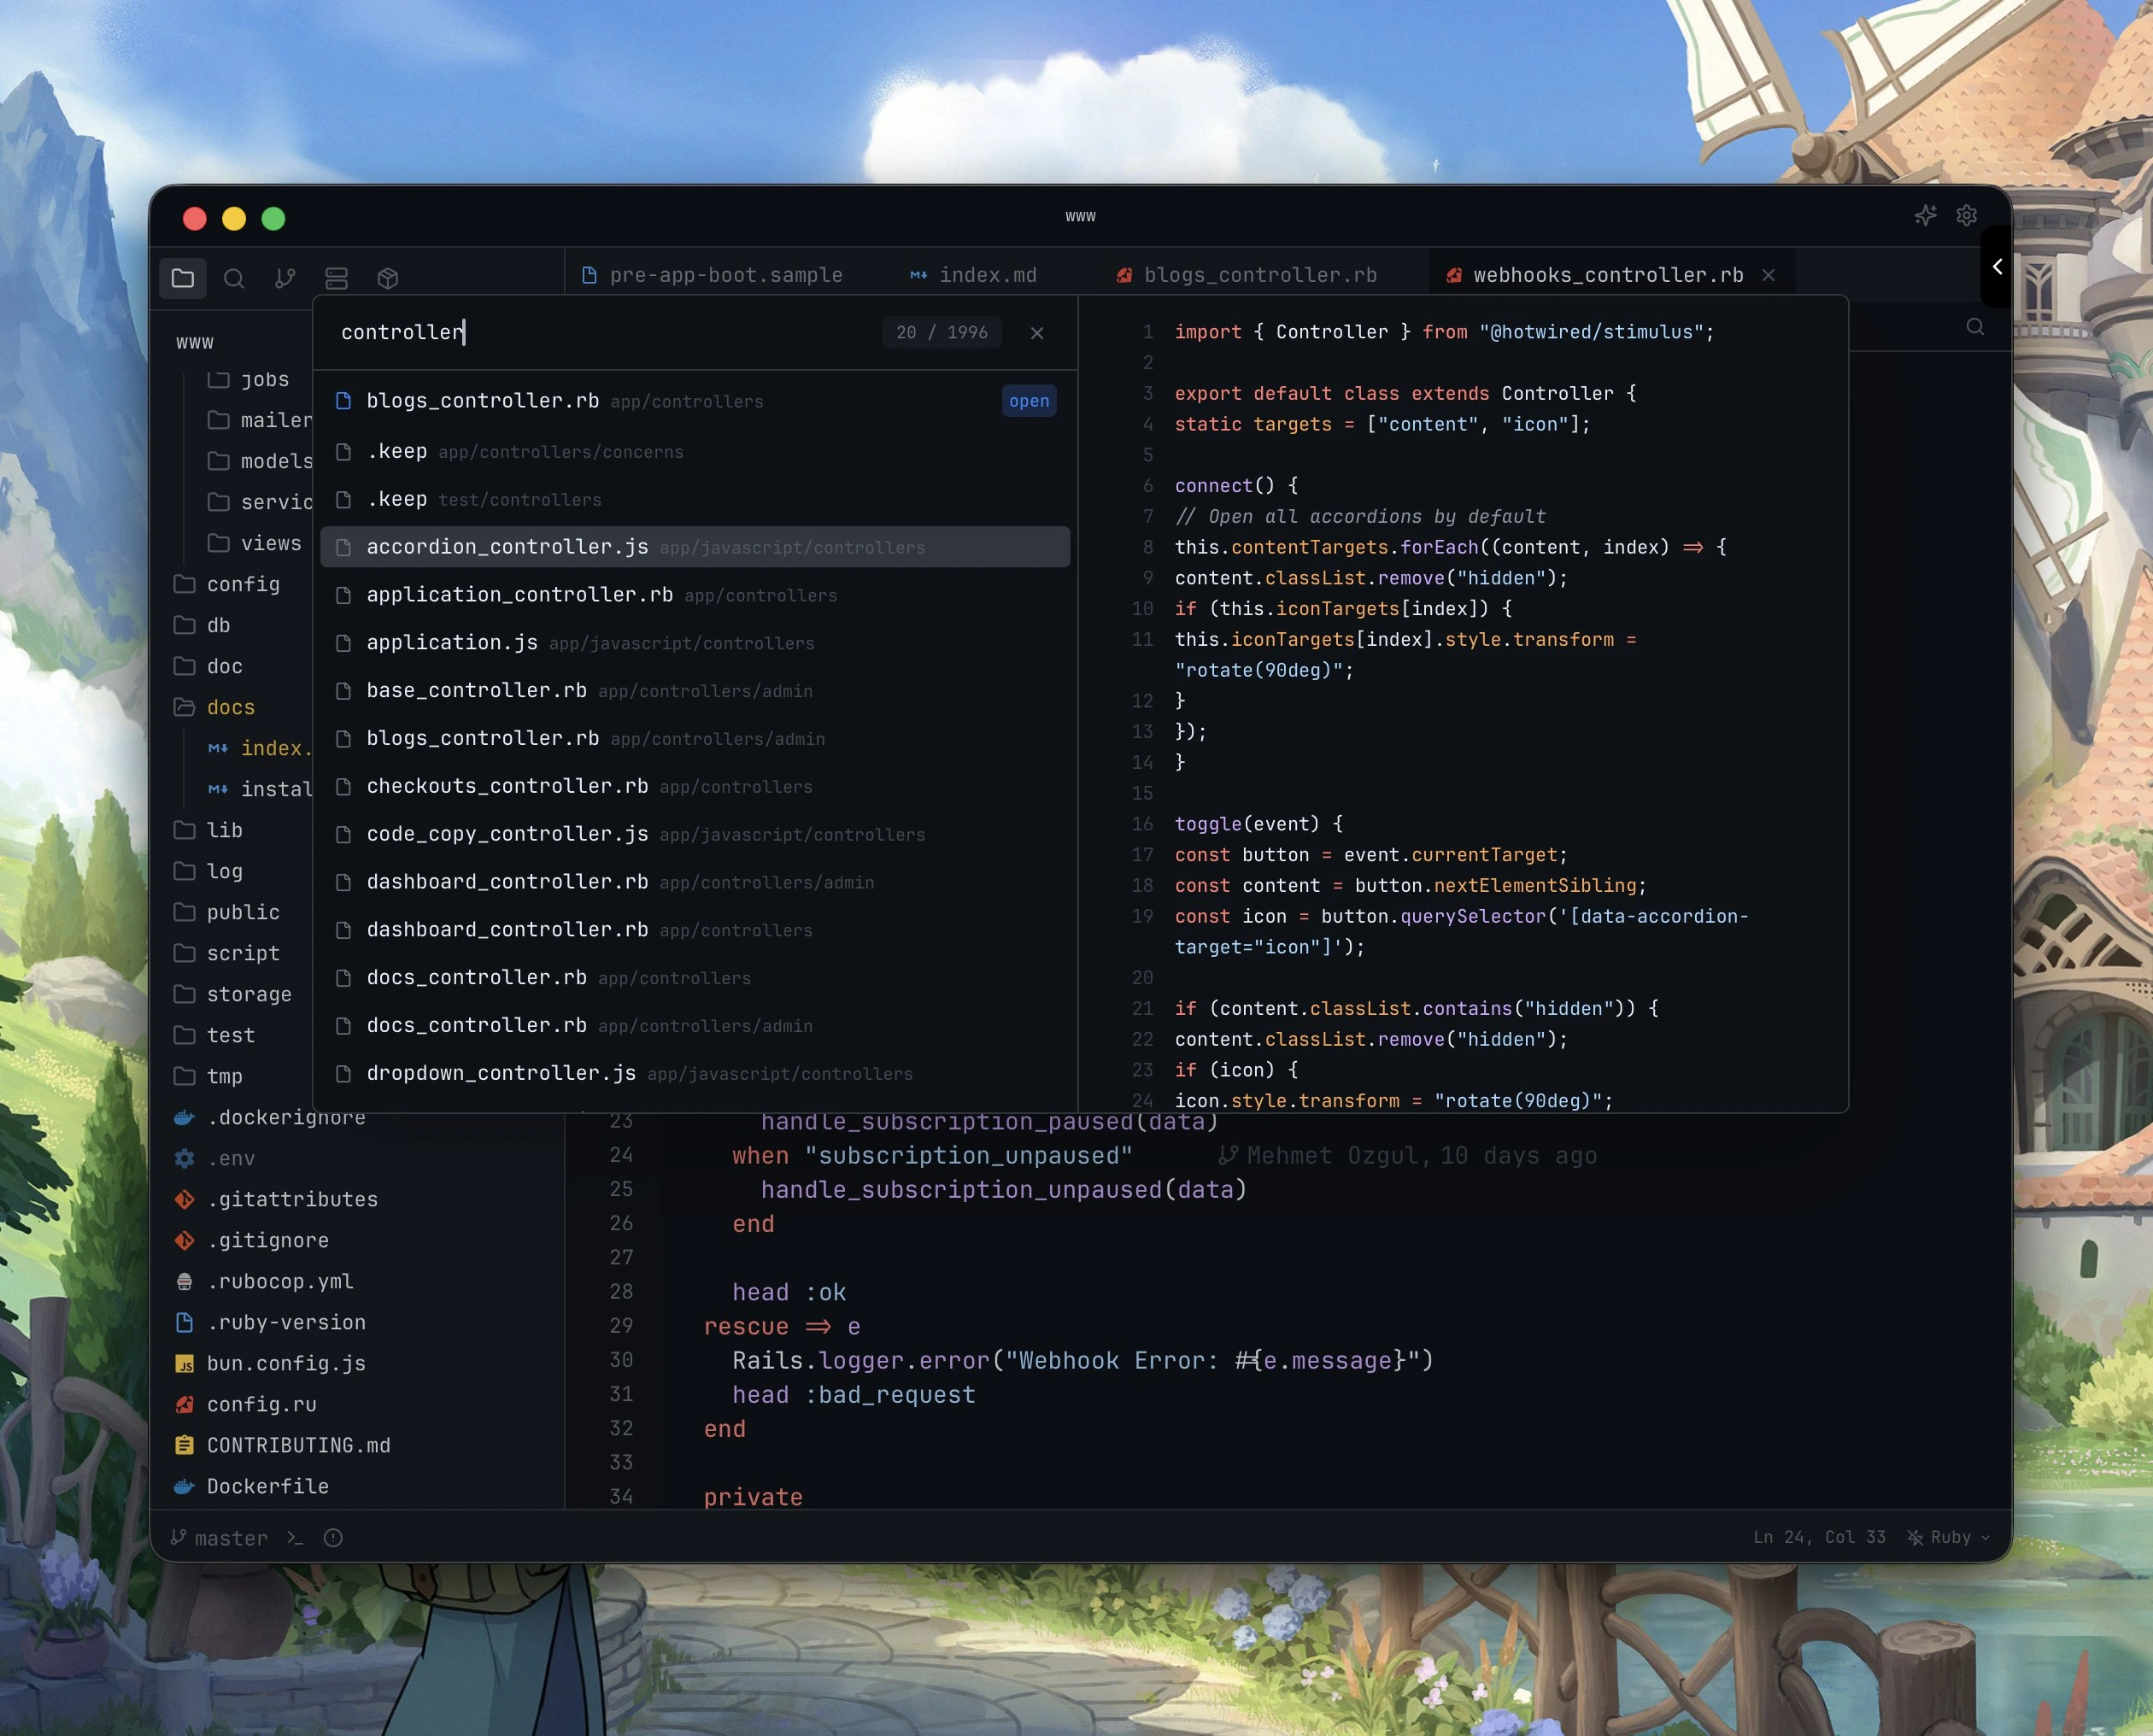The width and height of the screenshot is (2153, 1736).
Task: Toggle the terminal icon in status bar
Action: tap(295, 1538)
